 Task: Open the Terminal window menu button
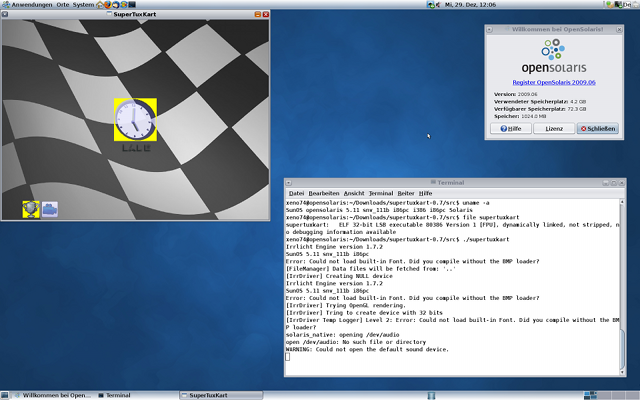click(x=288, y=183)
